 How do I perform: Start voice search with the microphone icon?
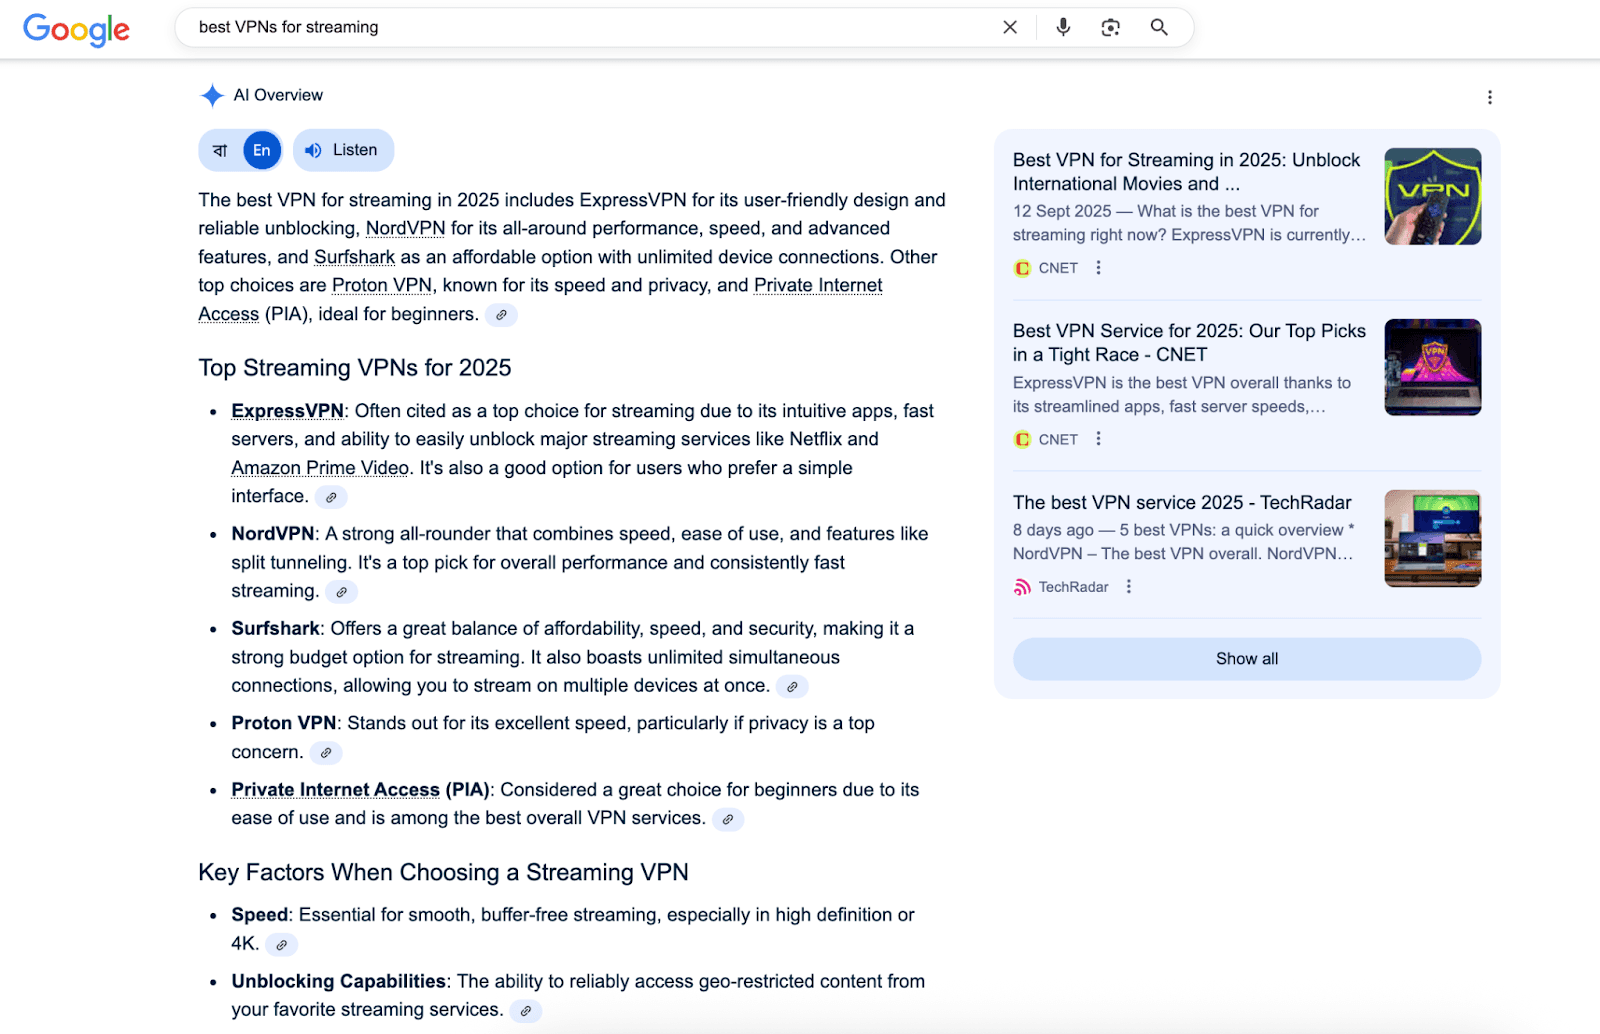[1063, 27]
